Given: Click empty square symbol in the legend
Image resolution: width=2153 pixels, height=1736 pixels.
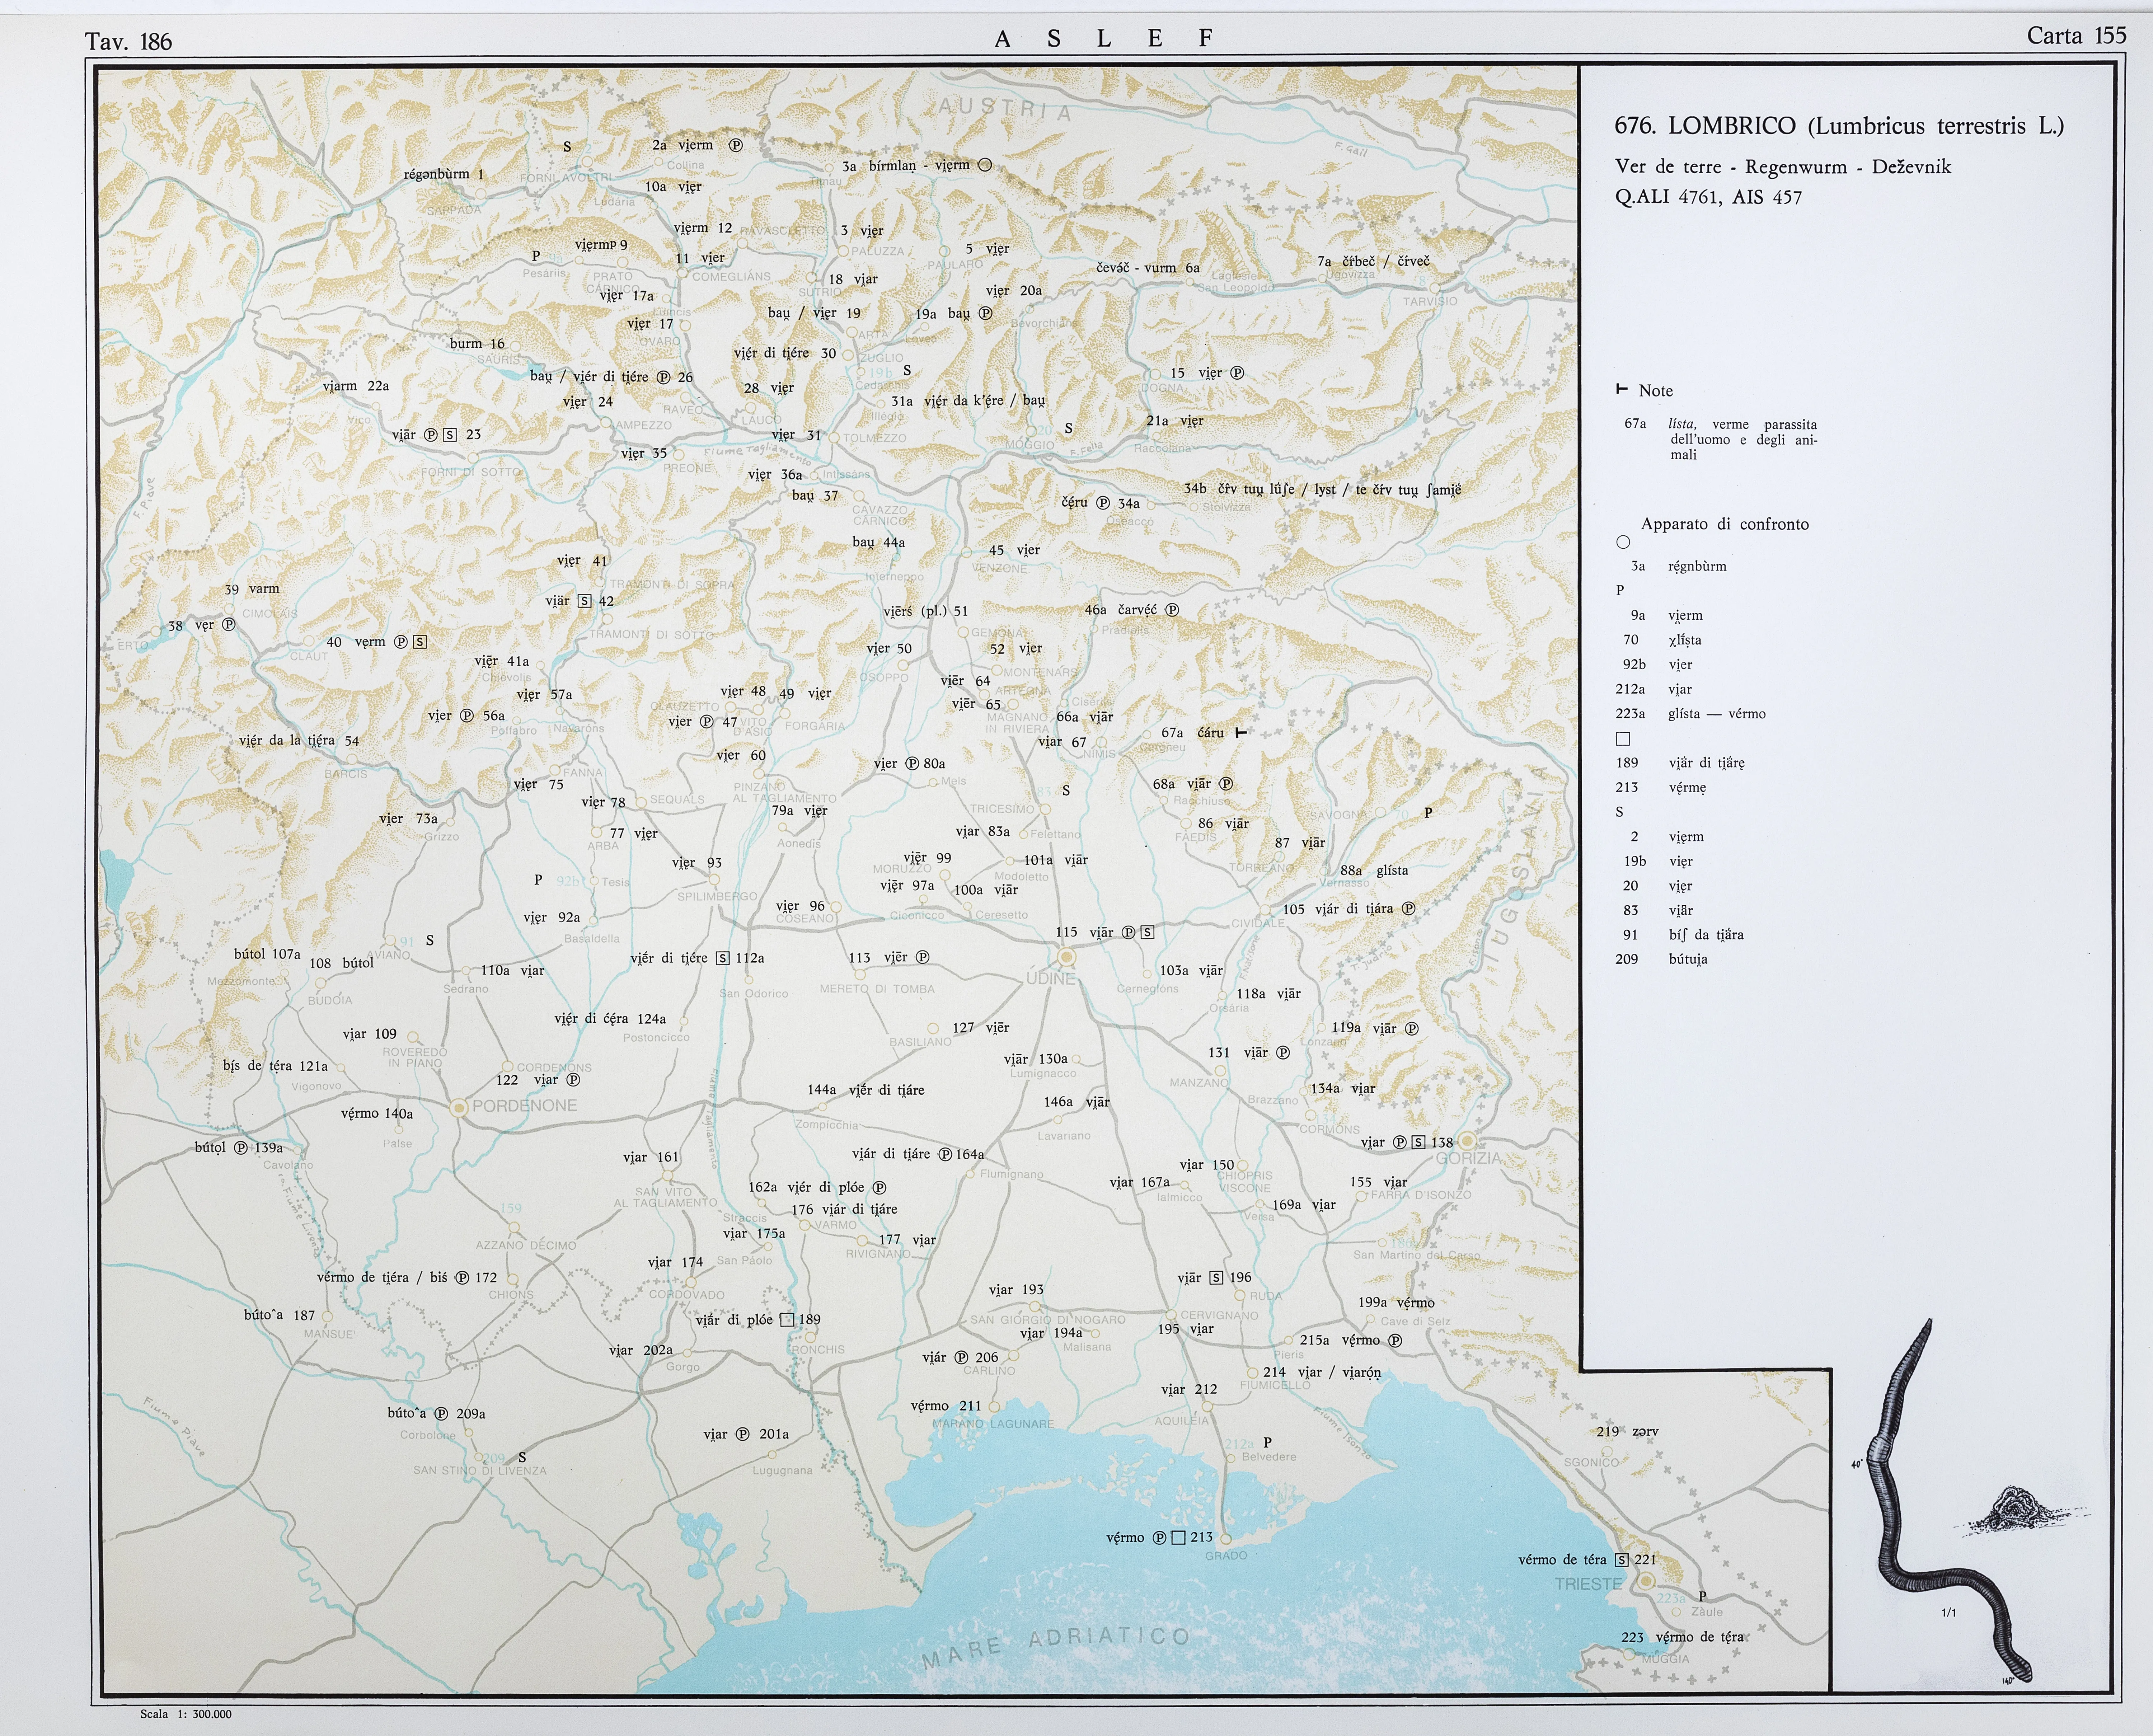Looking at the screenshot, I should point(1623,739).
